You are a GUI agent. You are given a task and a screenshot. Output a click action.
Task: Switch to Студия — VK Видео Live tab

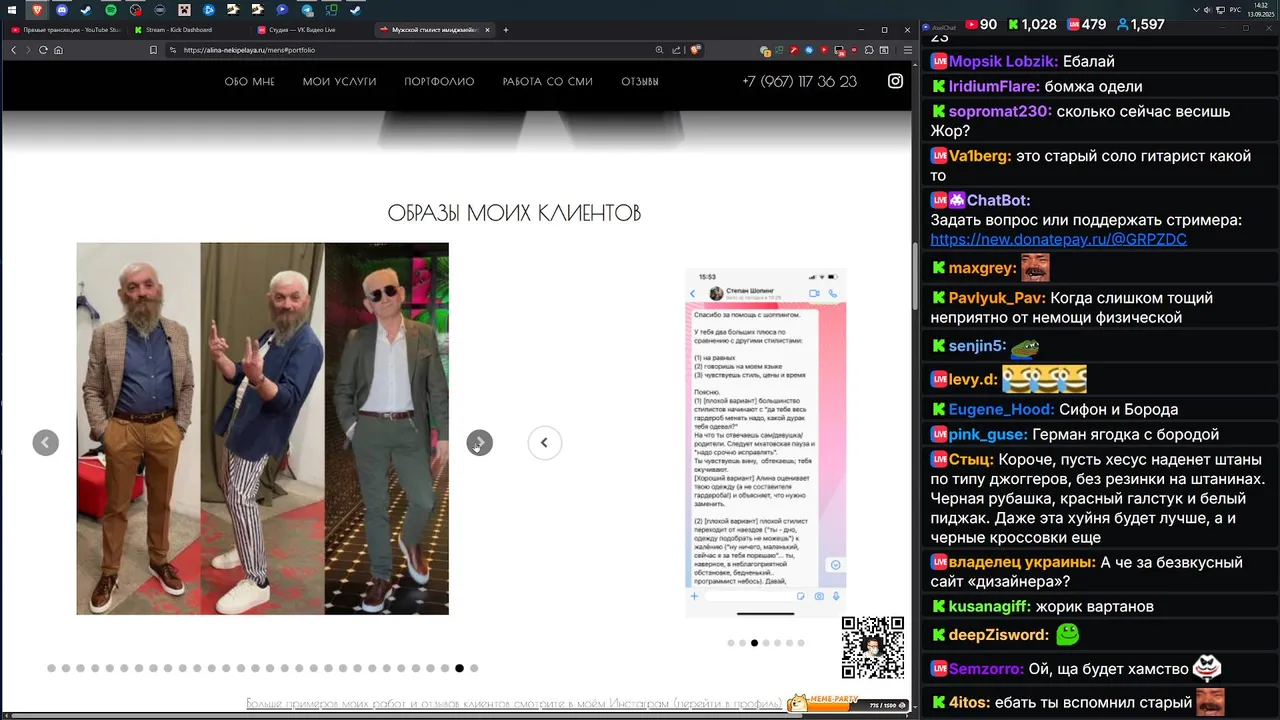pyautogui.click(x=310, y=30)
